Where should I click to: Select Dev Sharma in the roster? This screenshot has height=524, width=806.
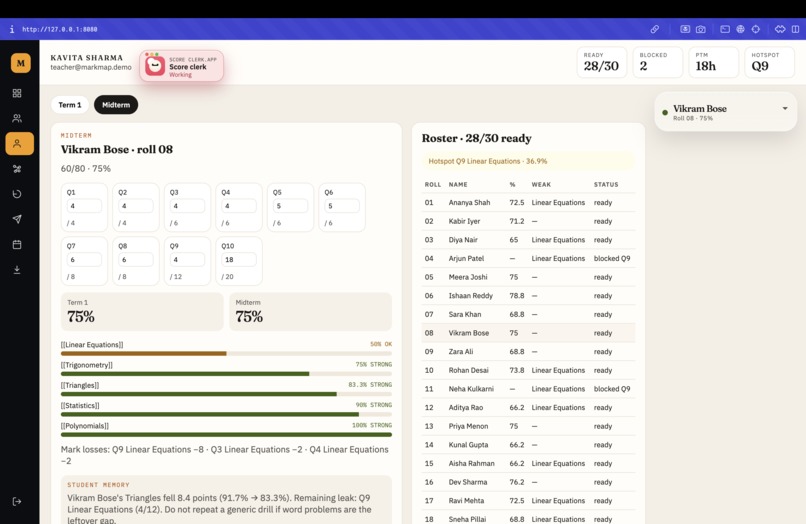coord(528,482)
